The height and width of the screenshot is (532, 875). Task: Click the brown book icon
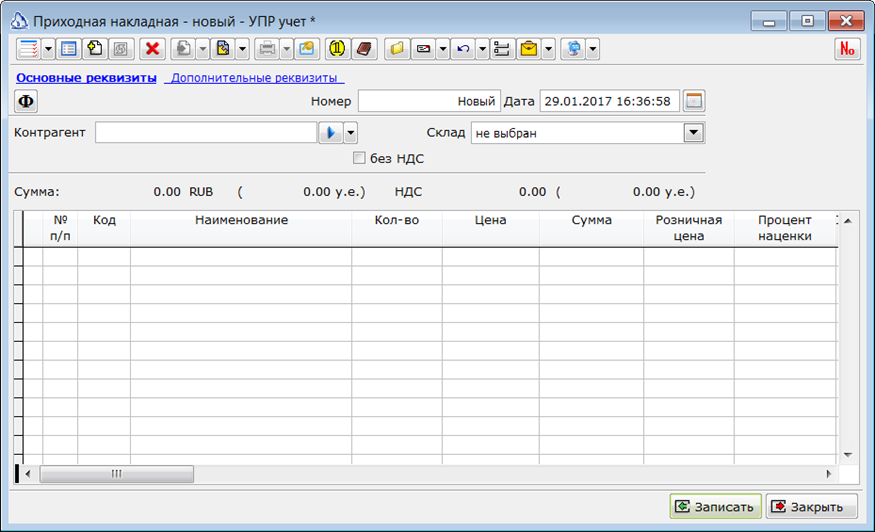click(364, 49)
